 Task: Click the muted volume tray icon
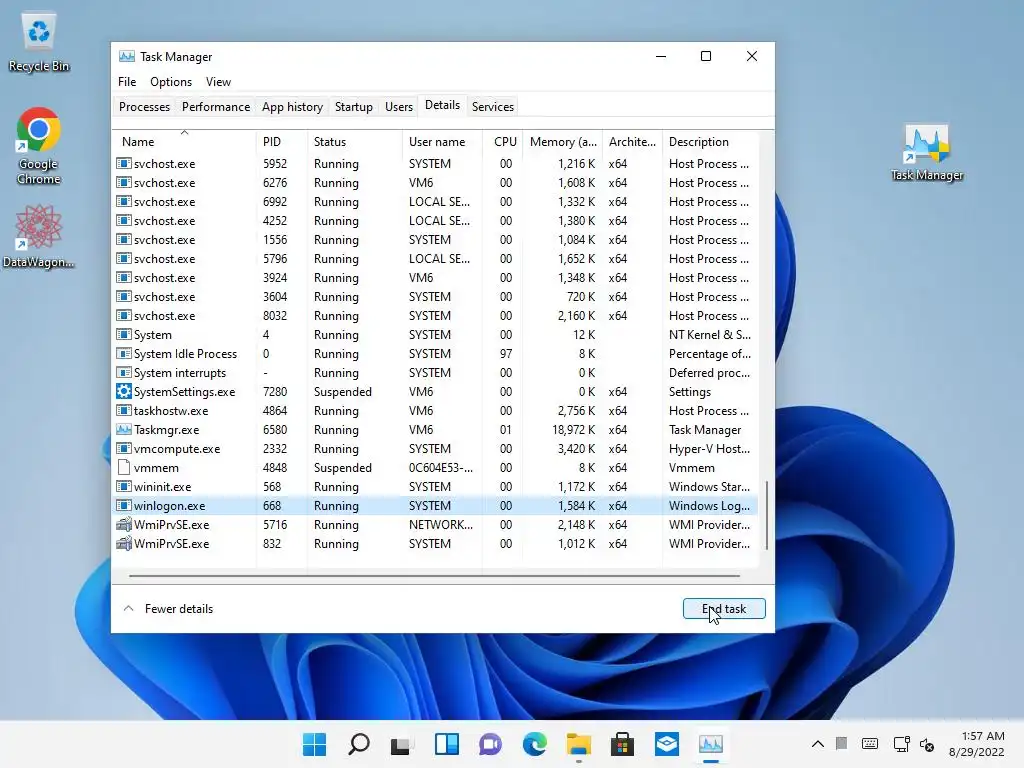coord(927,744)
